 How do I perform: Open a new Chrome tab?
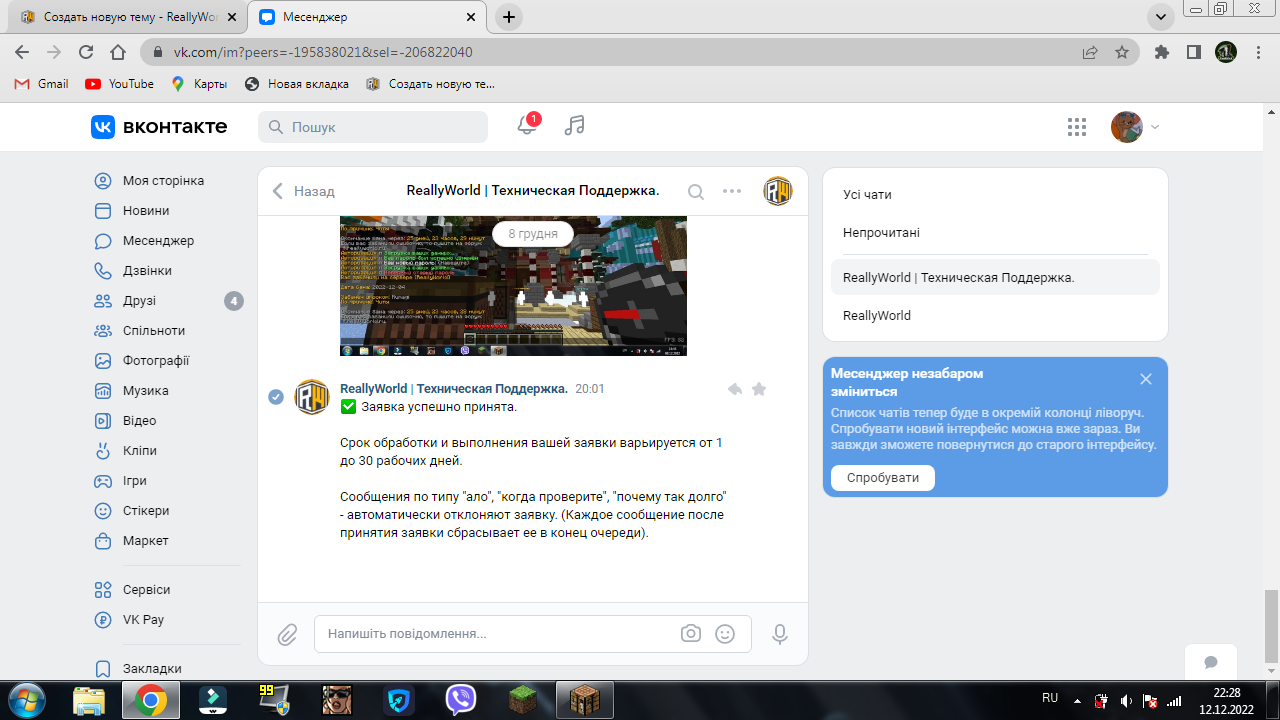509,17
